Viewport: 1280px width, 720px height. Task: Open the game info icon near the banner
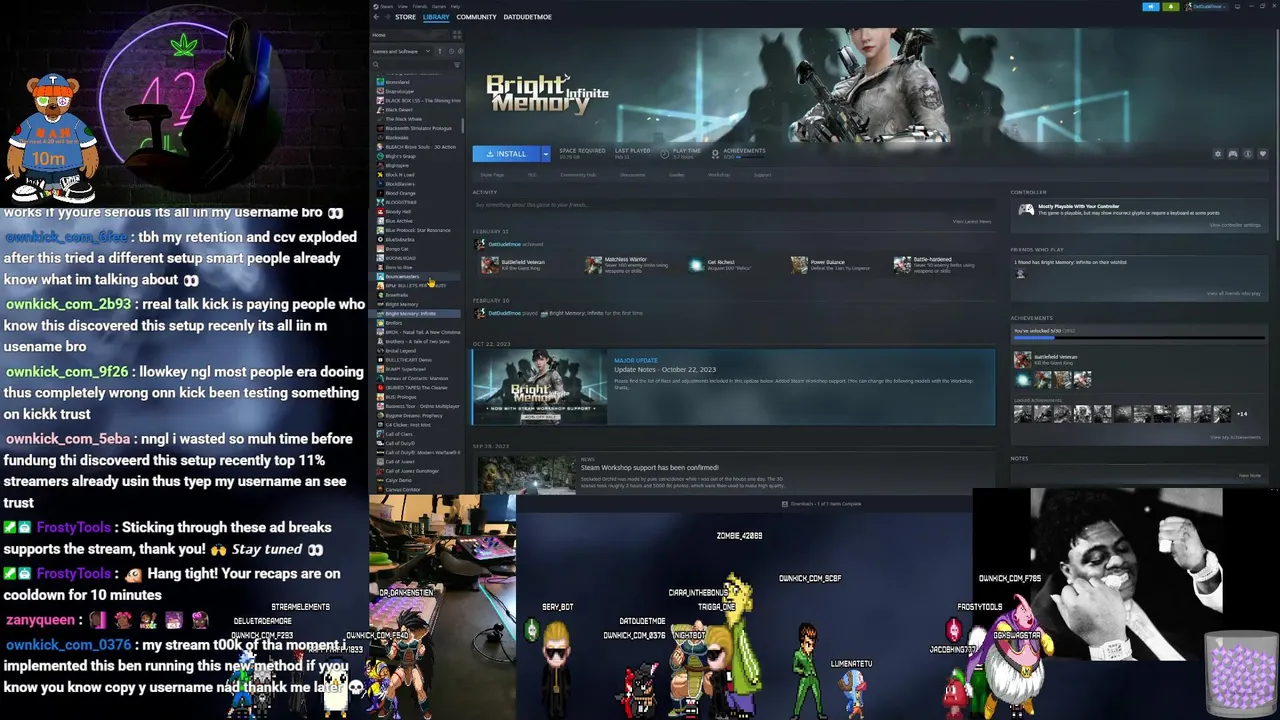[1248, 154]
